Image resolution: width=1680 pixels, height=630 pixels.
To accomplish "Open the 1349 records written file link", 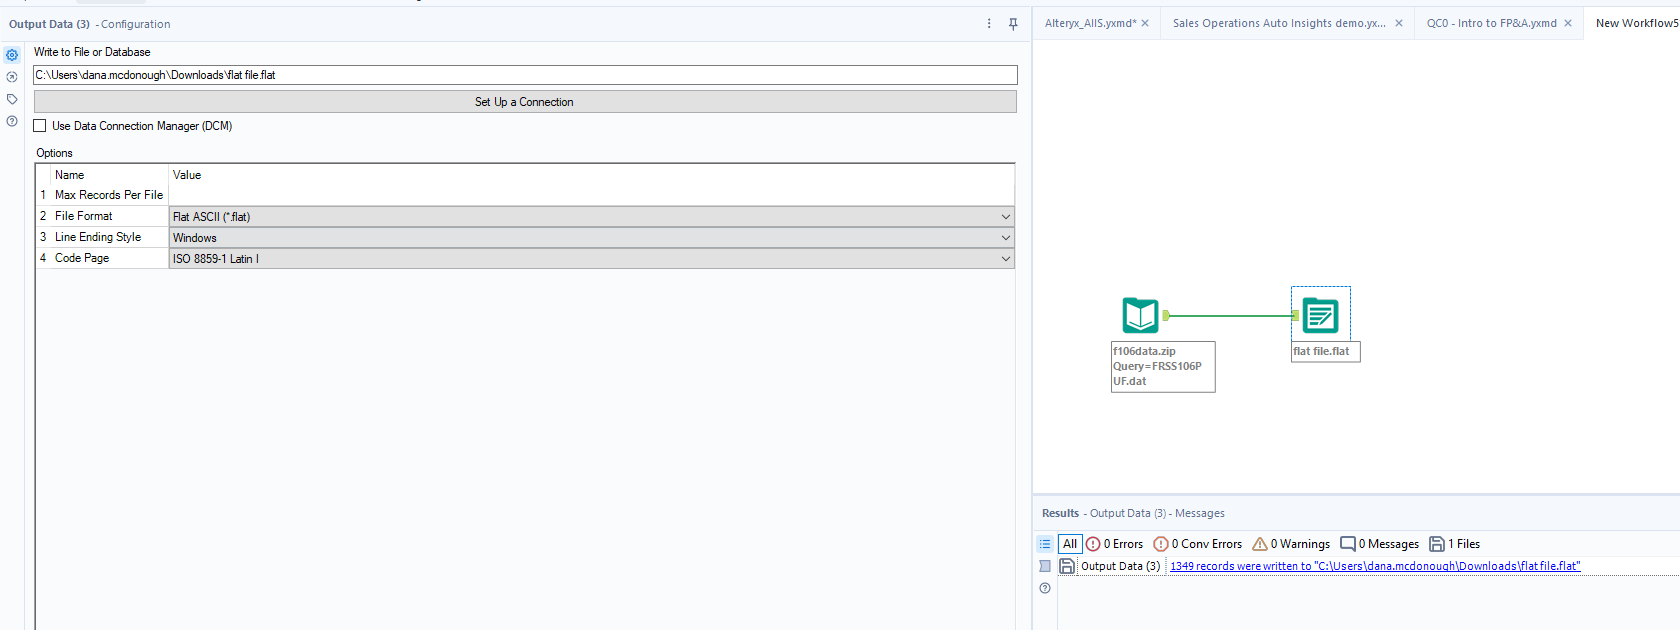I will click(x=1375, y=566).
